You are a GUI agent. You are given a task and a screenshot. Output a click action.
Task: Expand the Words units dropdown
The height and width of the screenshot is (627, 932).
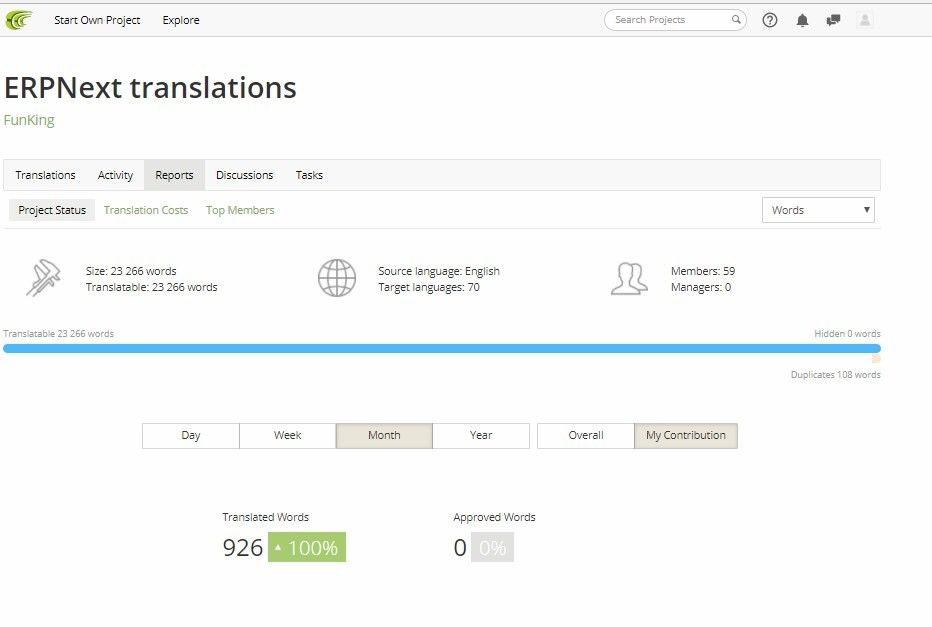pos(818,210)
